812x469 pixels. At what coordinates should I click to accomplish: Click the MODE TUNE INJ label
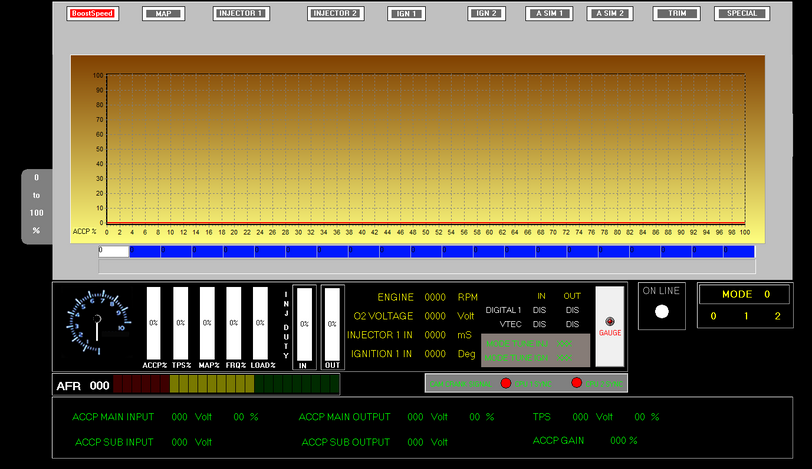[x=517, y=343]
